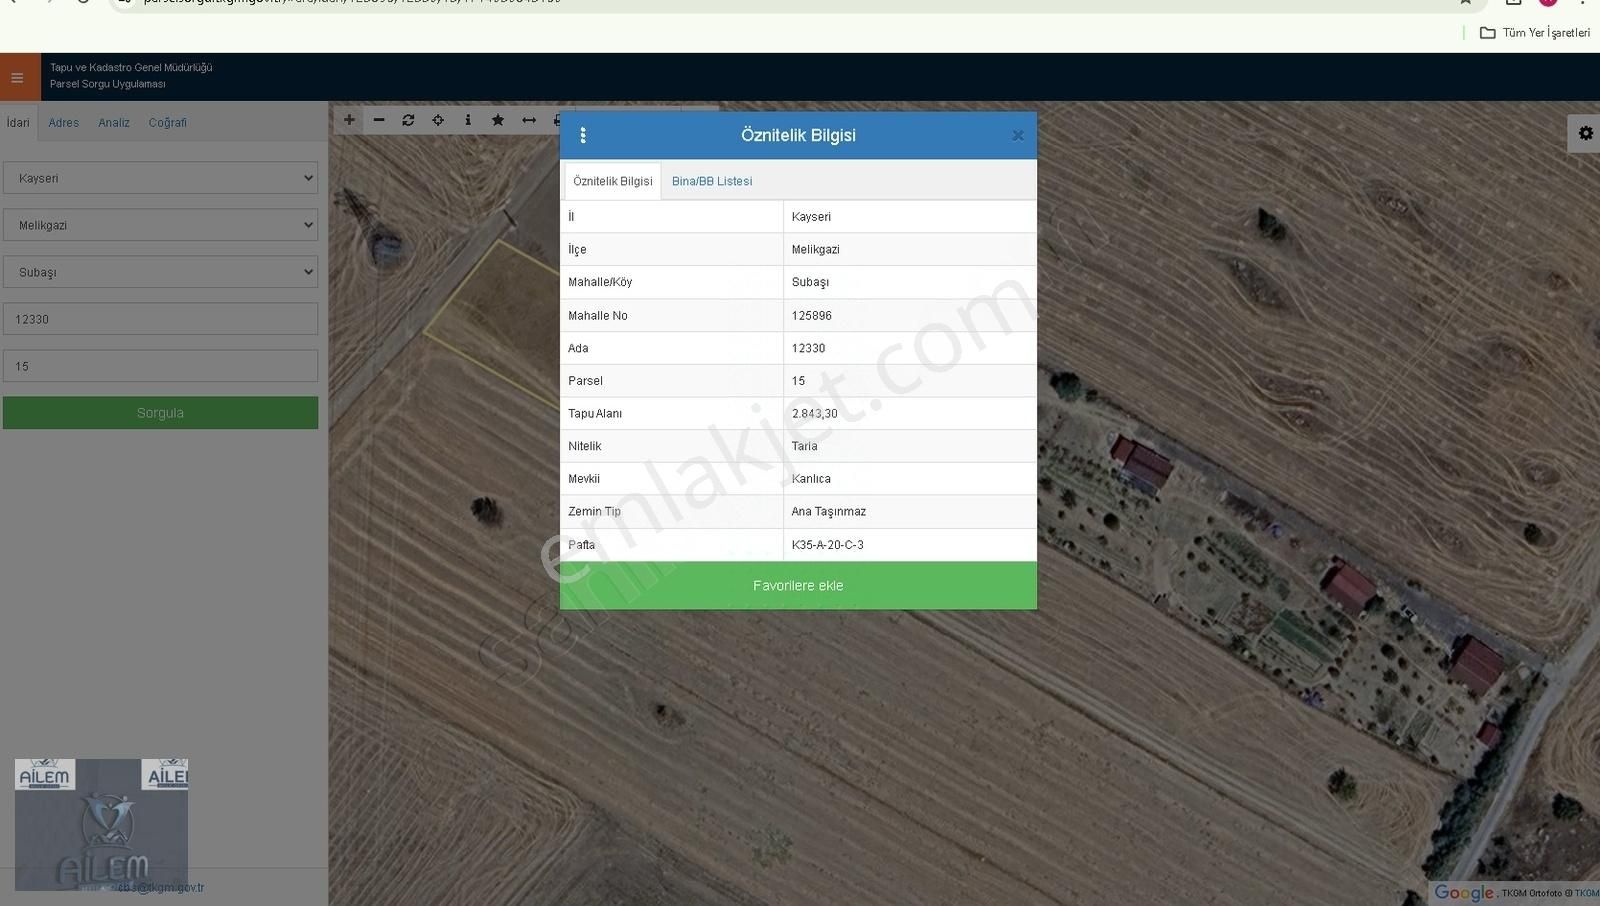Viewport: 1600px width, 906px height.
Task: Close the Öznitelik Bilgisi dialog
Action: [1018, 136]
